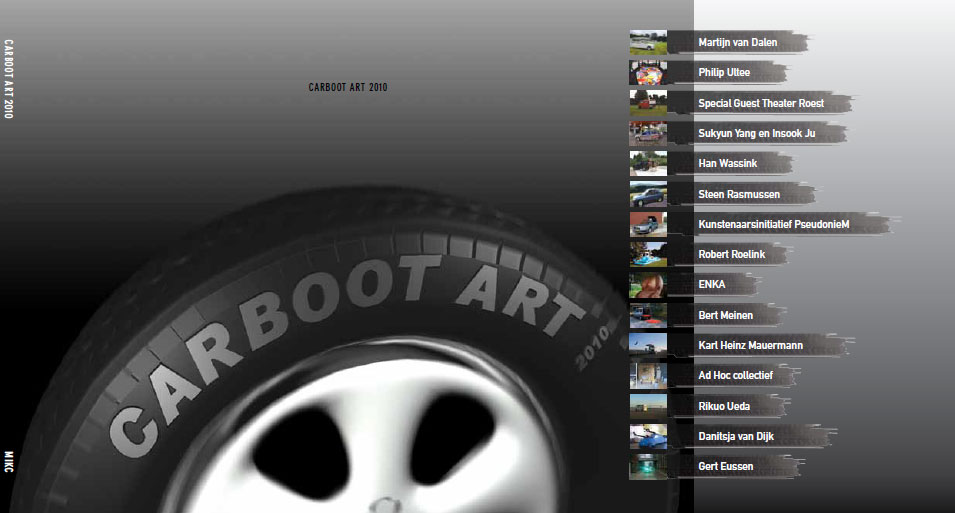The image size is (955, 513).
Task: Open the Martijn van Dalen link
Action: point(737,43)
